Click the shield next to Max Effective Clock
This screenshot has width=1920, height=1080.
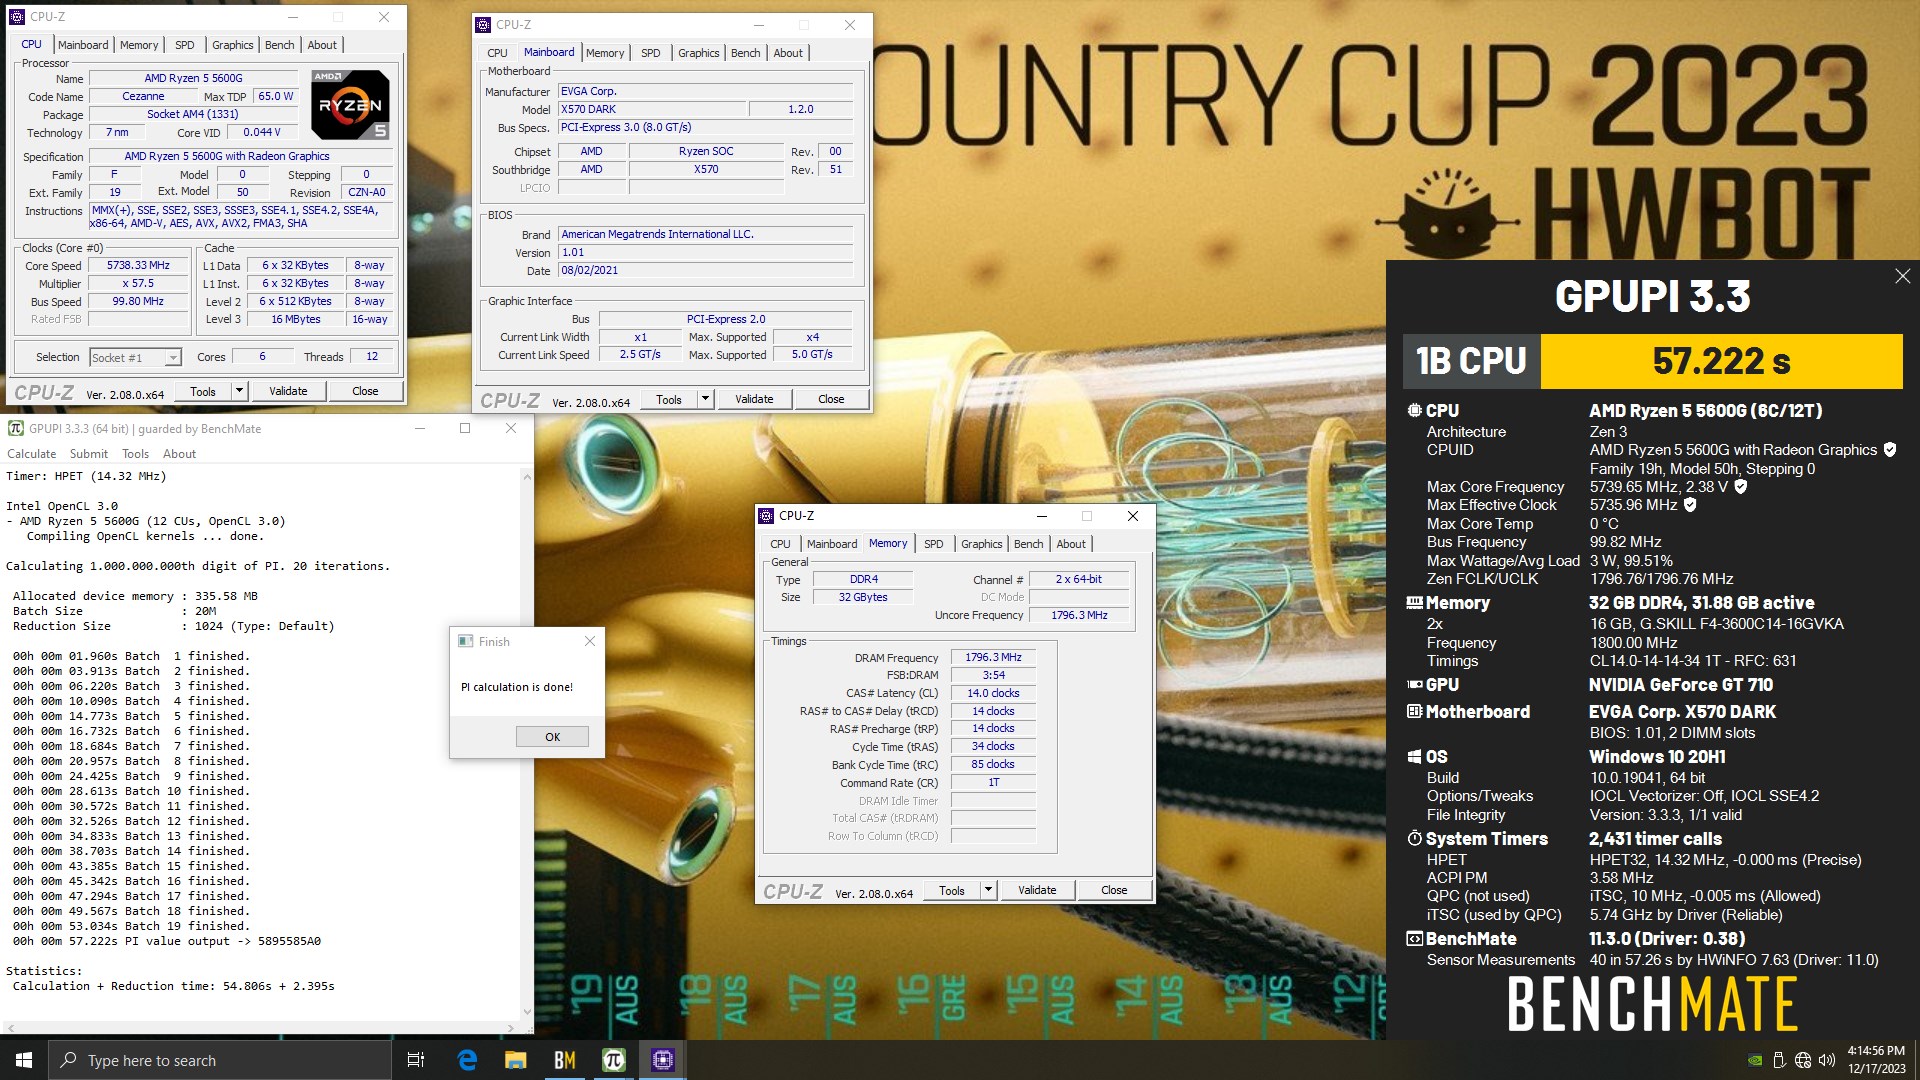click(1690, 505)
